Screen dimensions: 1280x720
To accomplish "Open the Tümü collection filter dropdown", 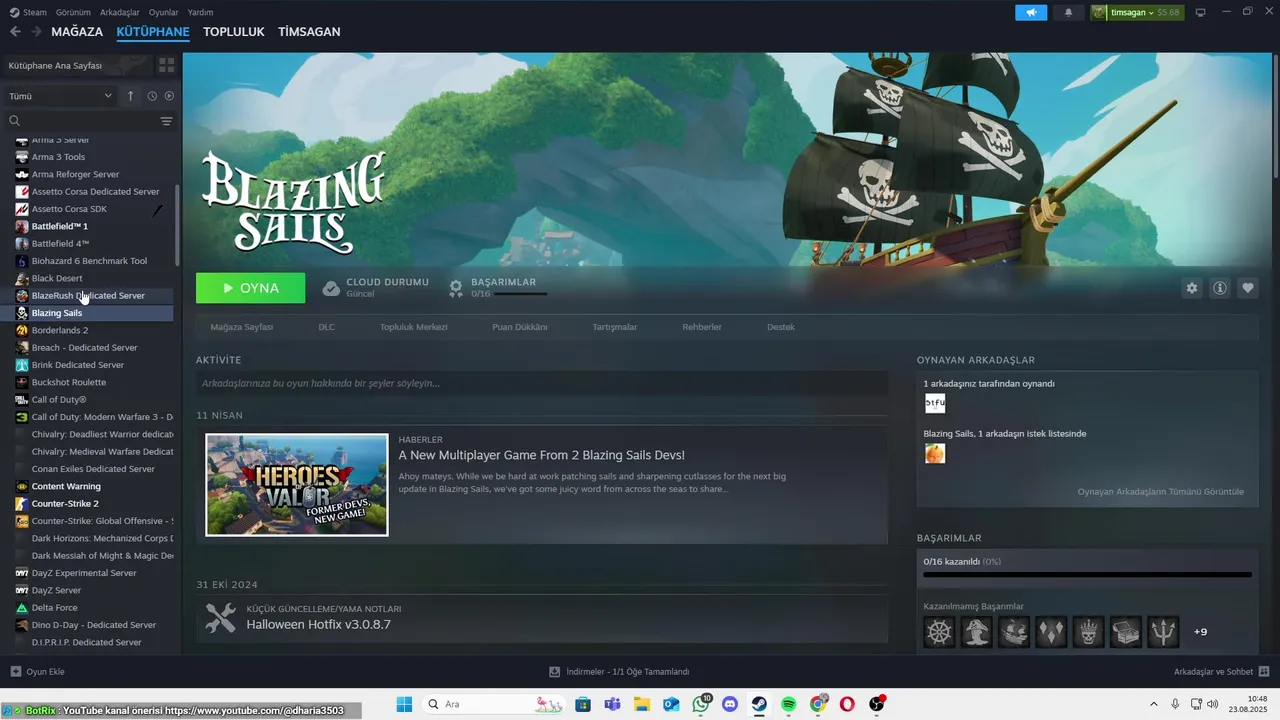I will (x=61, y=96).
